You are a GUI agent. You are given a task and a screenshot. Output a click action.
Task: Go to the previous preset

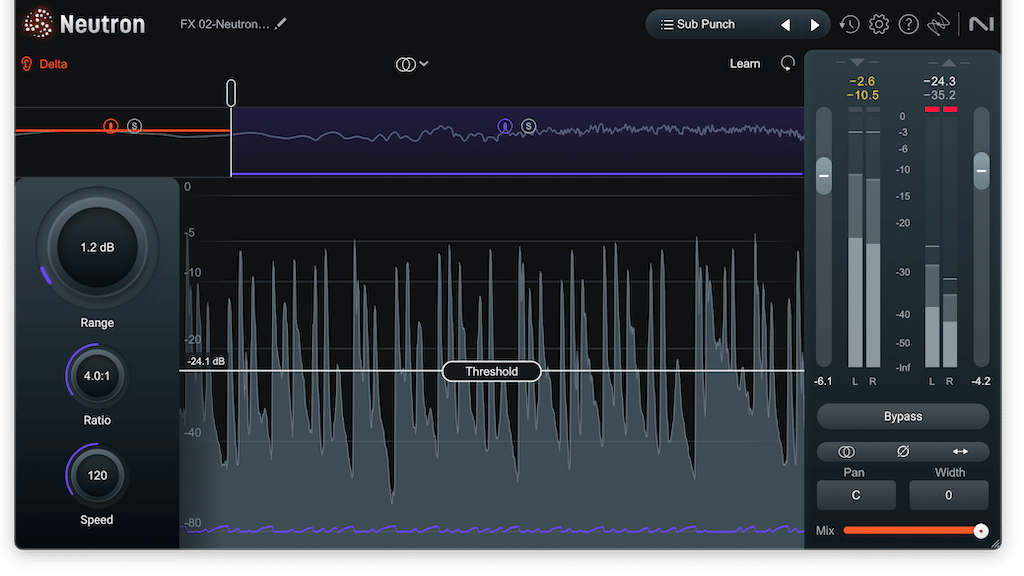pyautogui.click(x=786, y=25)
